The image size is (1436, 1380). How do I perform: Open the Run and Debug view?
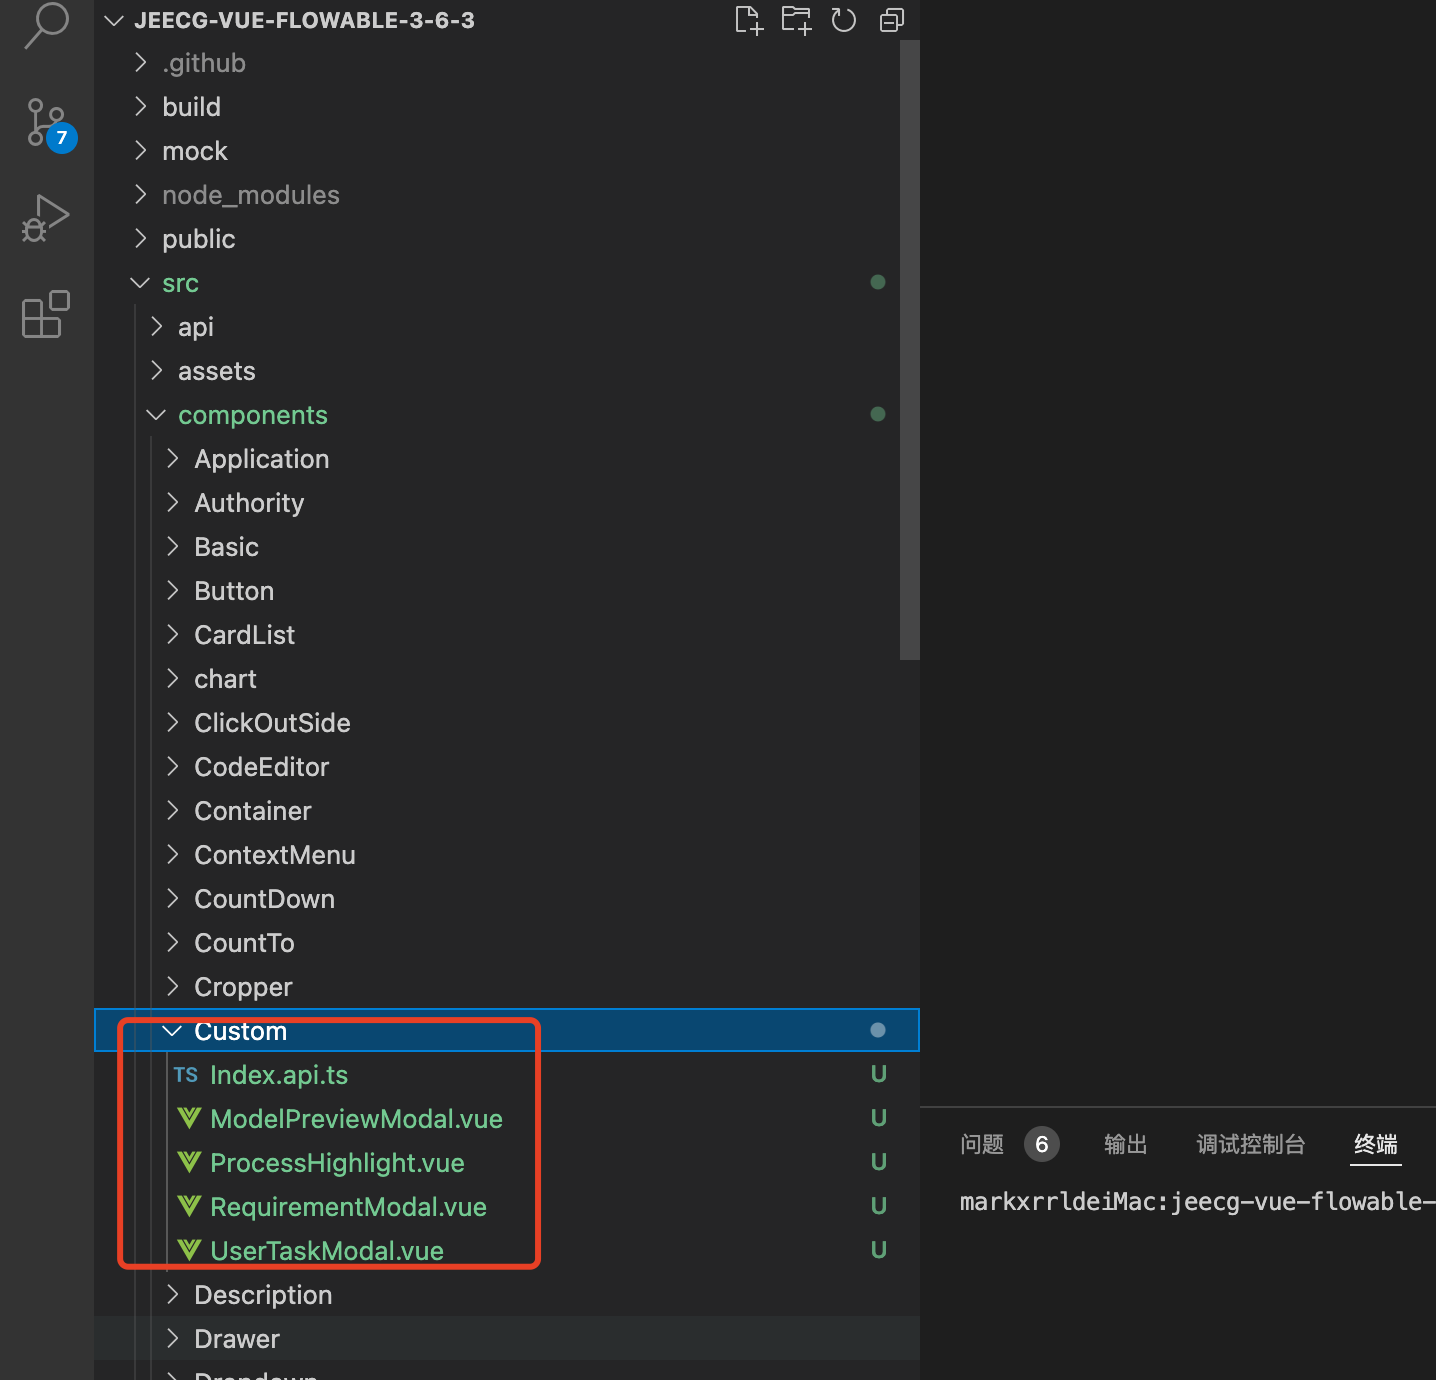pyautogui.click(x=46, y=218)
